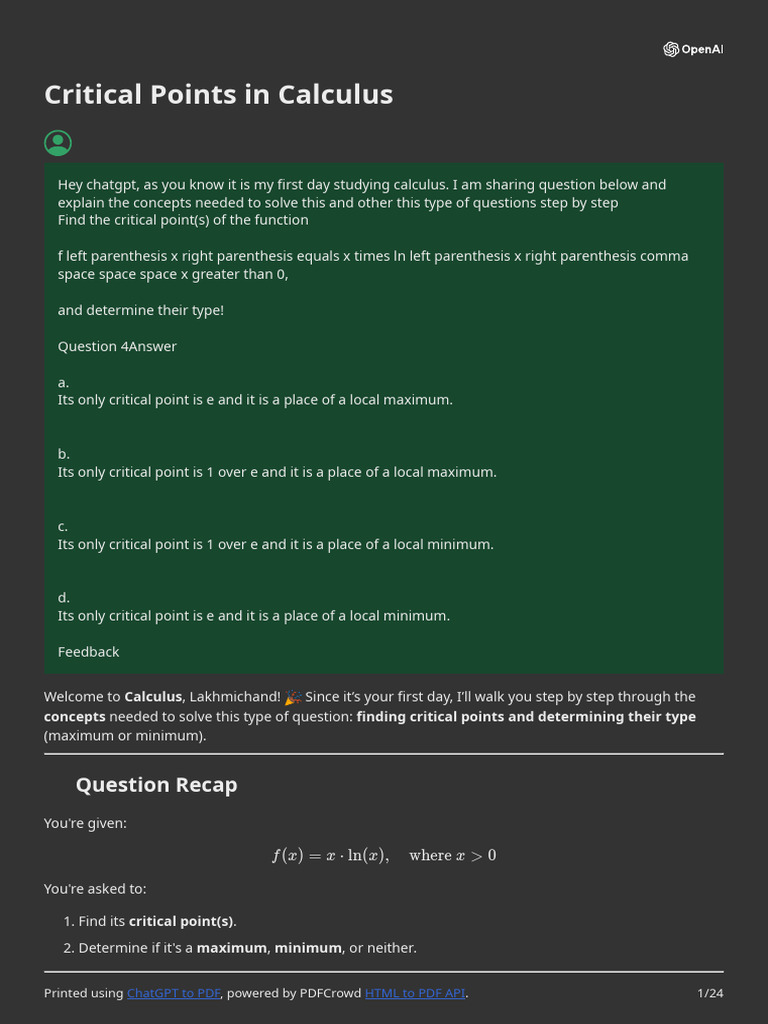
Task: Click the Critical Points in Calculus title
Action: tap(218, 94)
